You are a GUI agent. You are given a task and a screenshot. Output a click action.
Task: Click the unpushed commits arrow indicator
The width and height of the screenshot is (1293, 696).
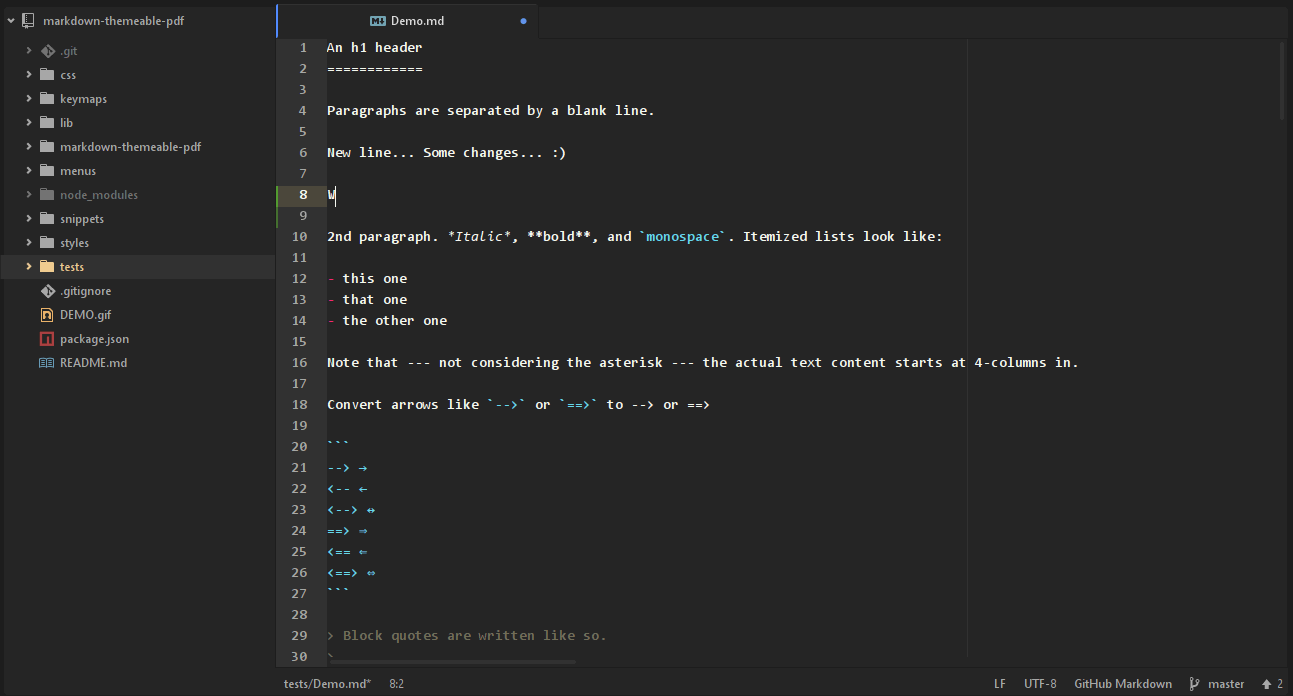click(1266, 684)
